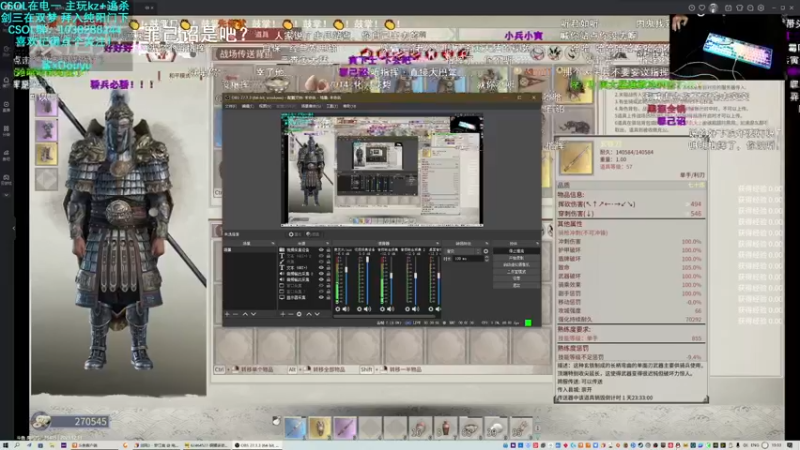The image size is (800, 450).
Task: Toggle visibility of 文本 (GDI+) source
Action: 321,267
